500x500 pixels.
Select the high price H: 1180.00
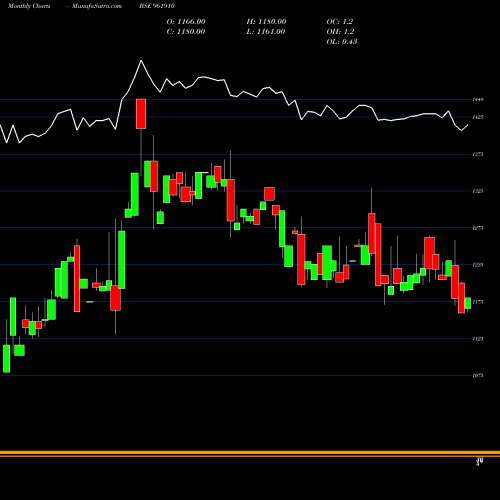(x=266, y=22)
